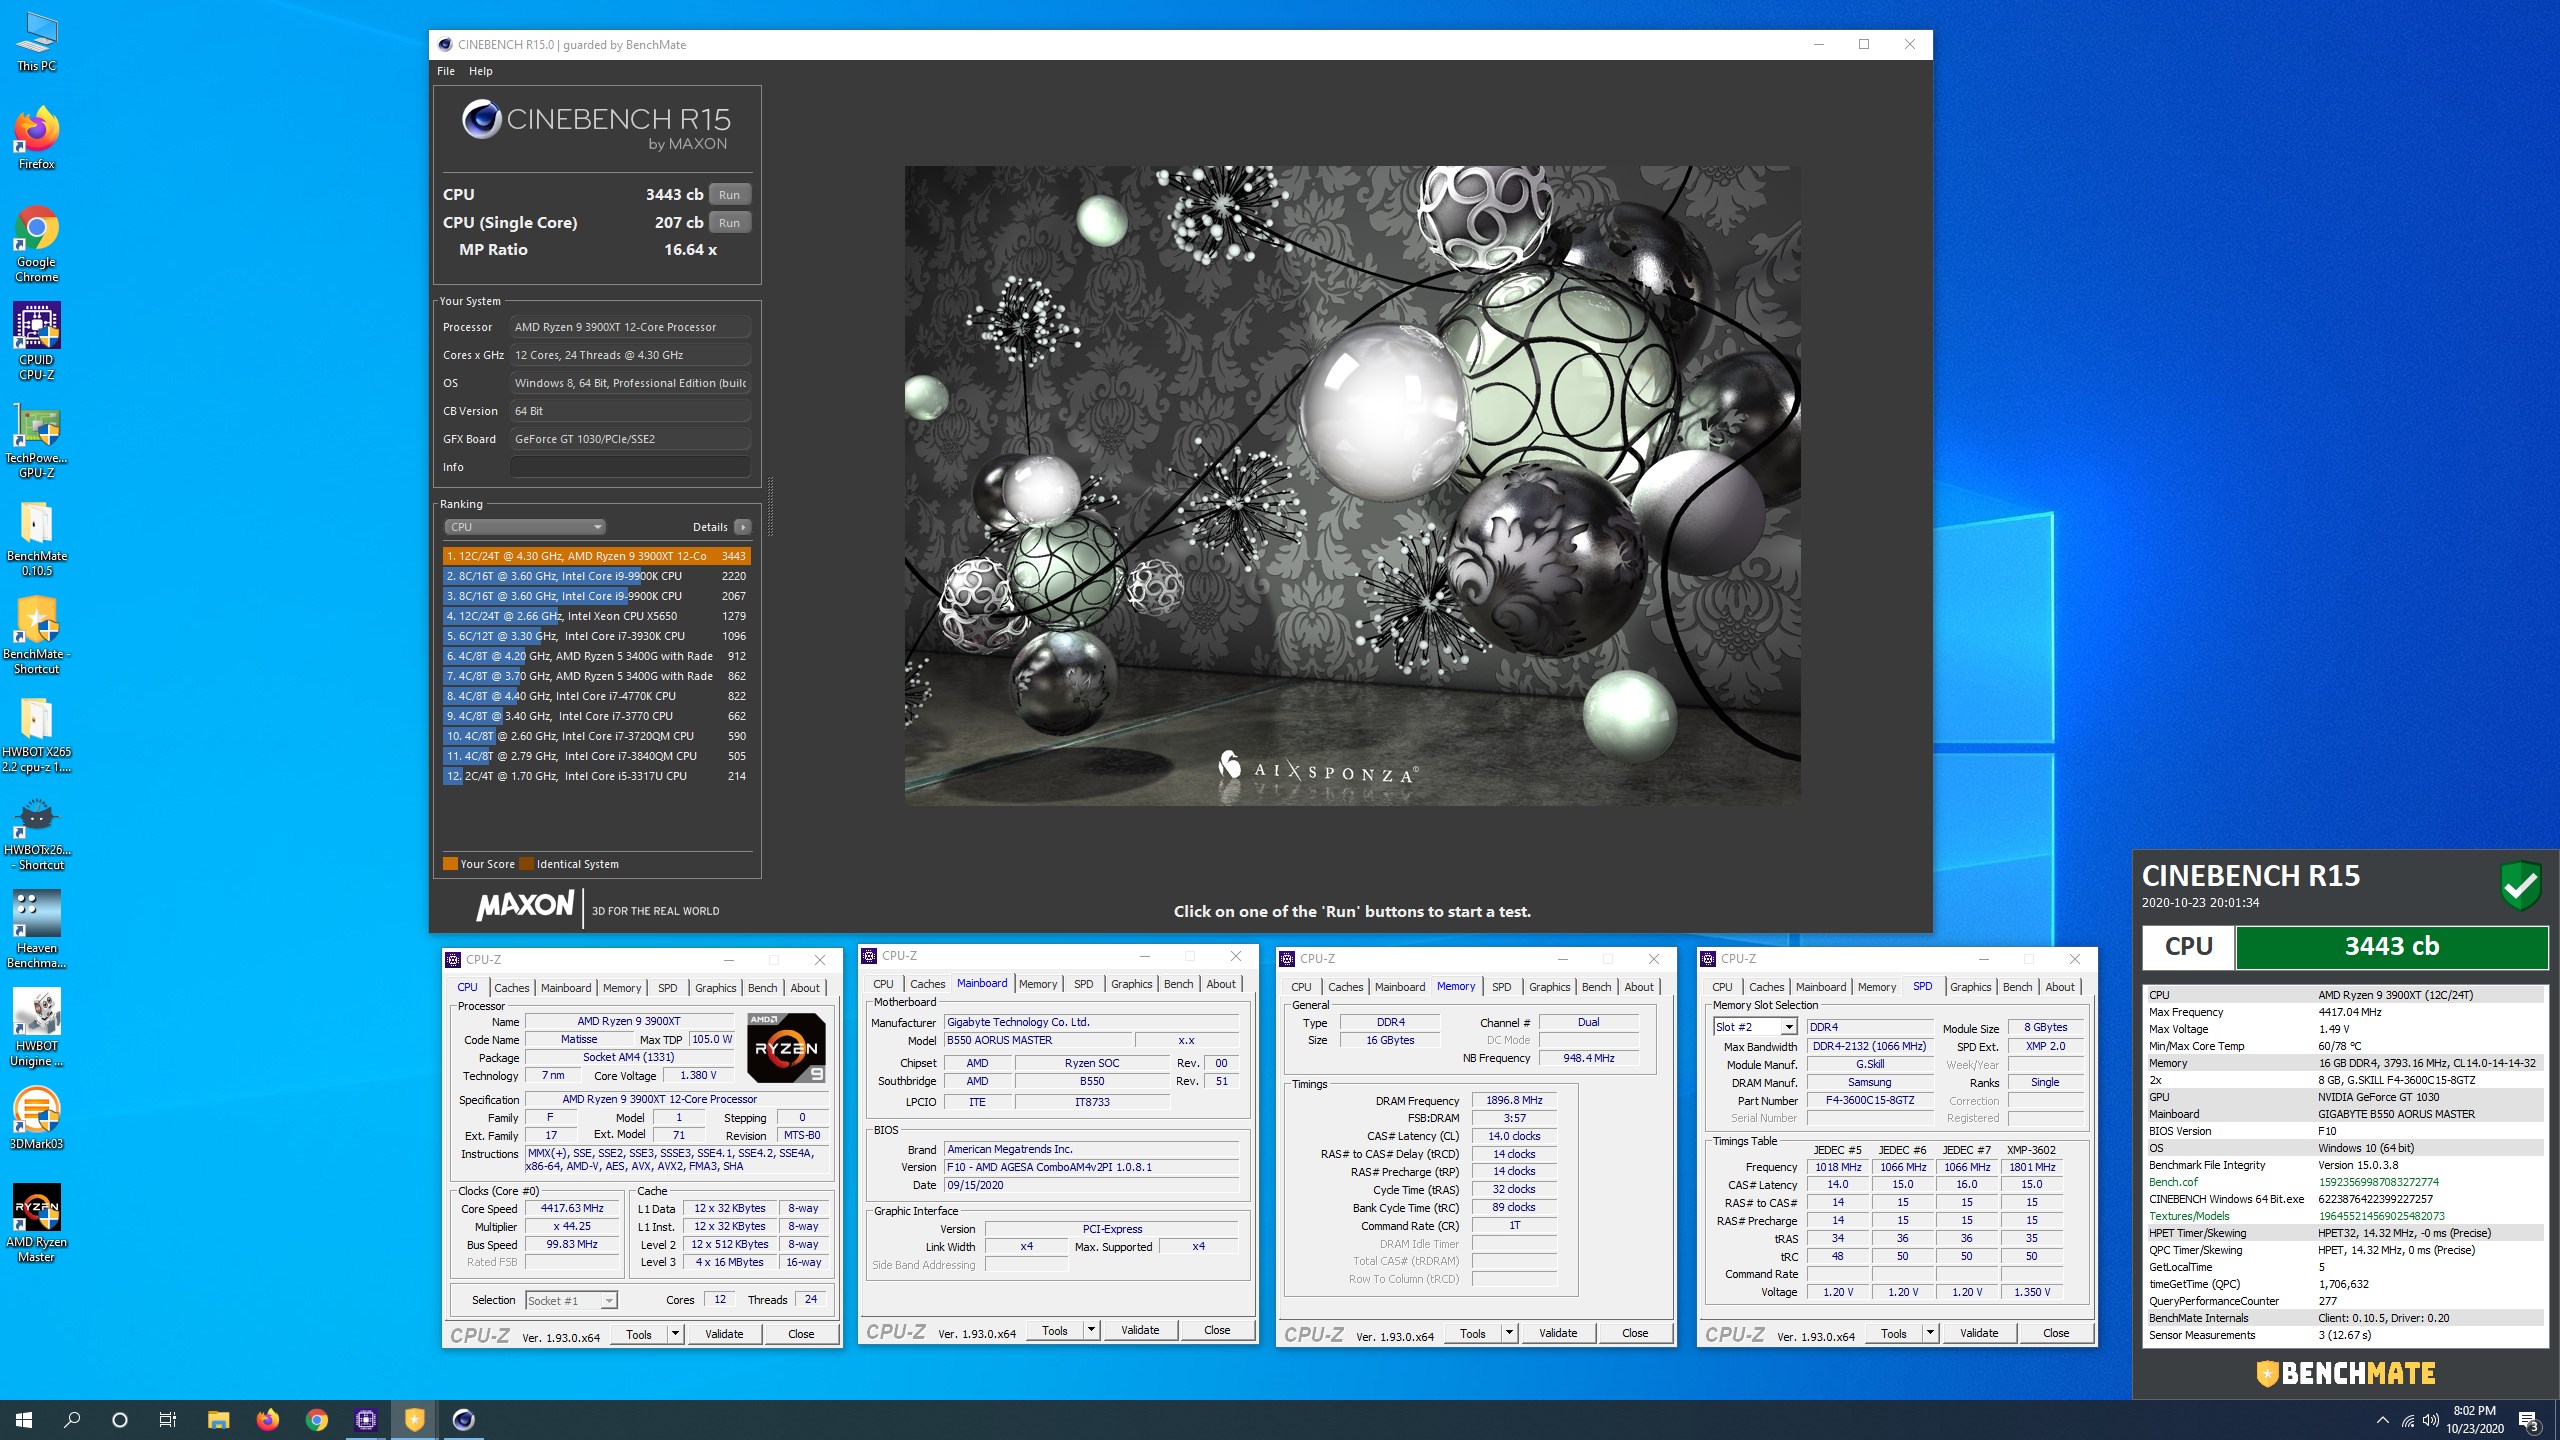
Task: Show hidden system tray icons
Action: (x=2383, y=1420)
